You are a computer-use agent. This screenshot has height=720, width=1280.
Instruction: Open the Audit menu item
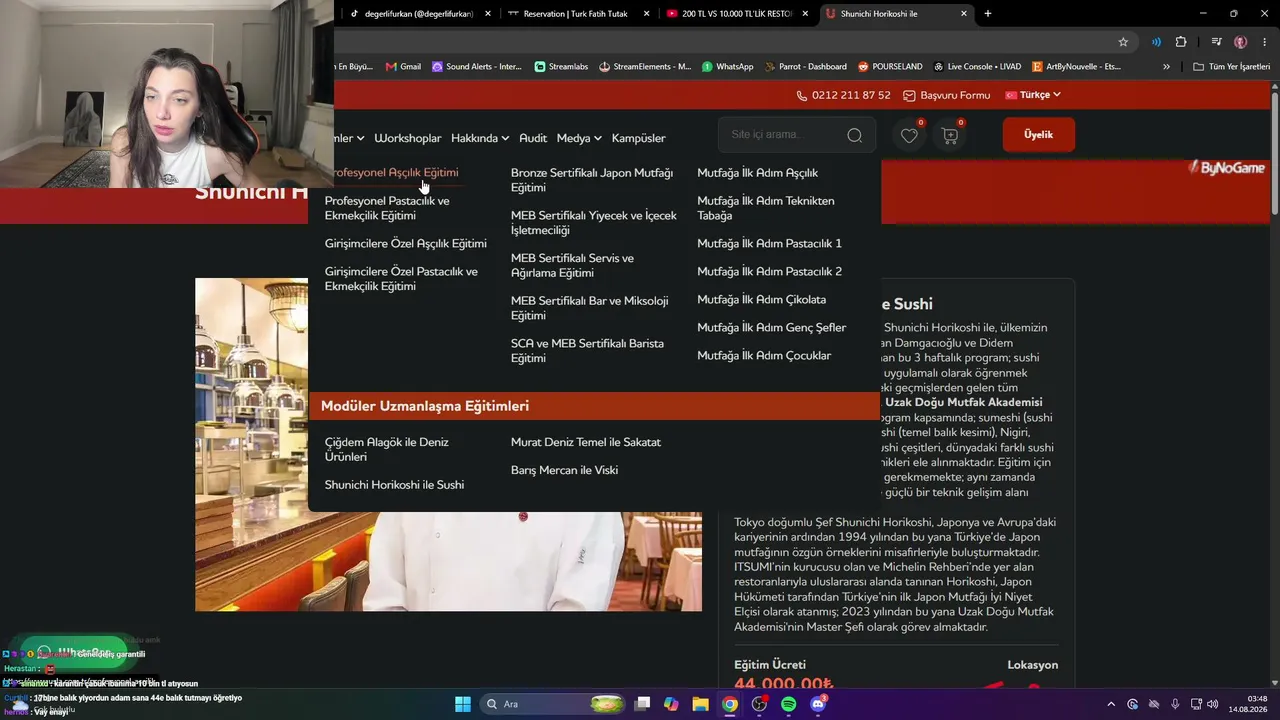coord(533,138)
